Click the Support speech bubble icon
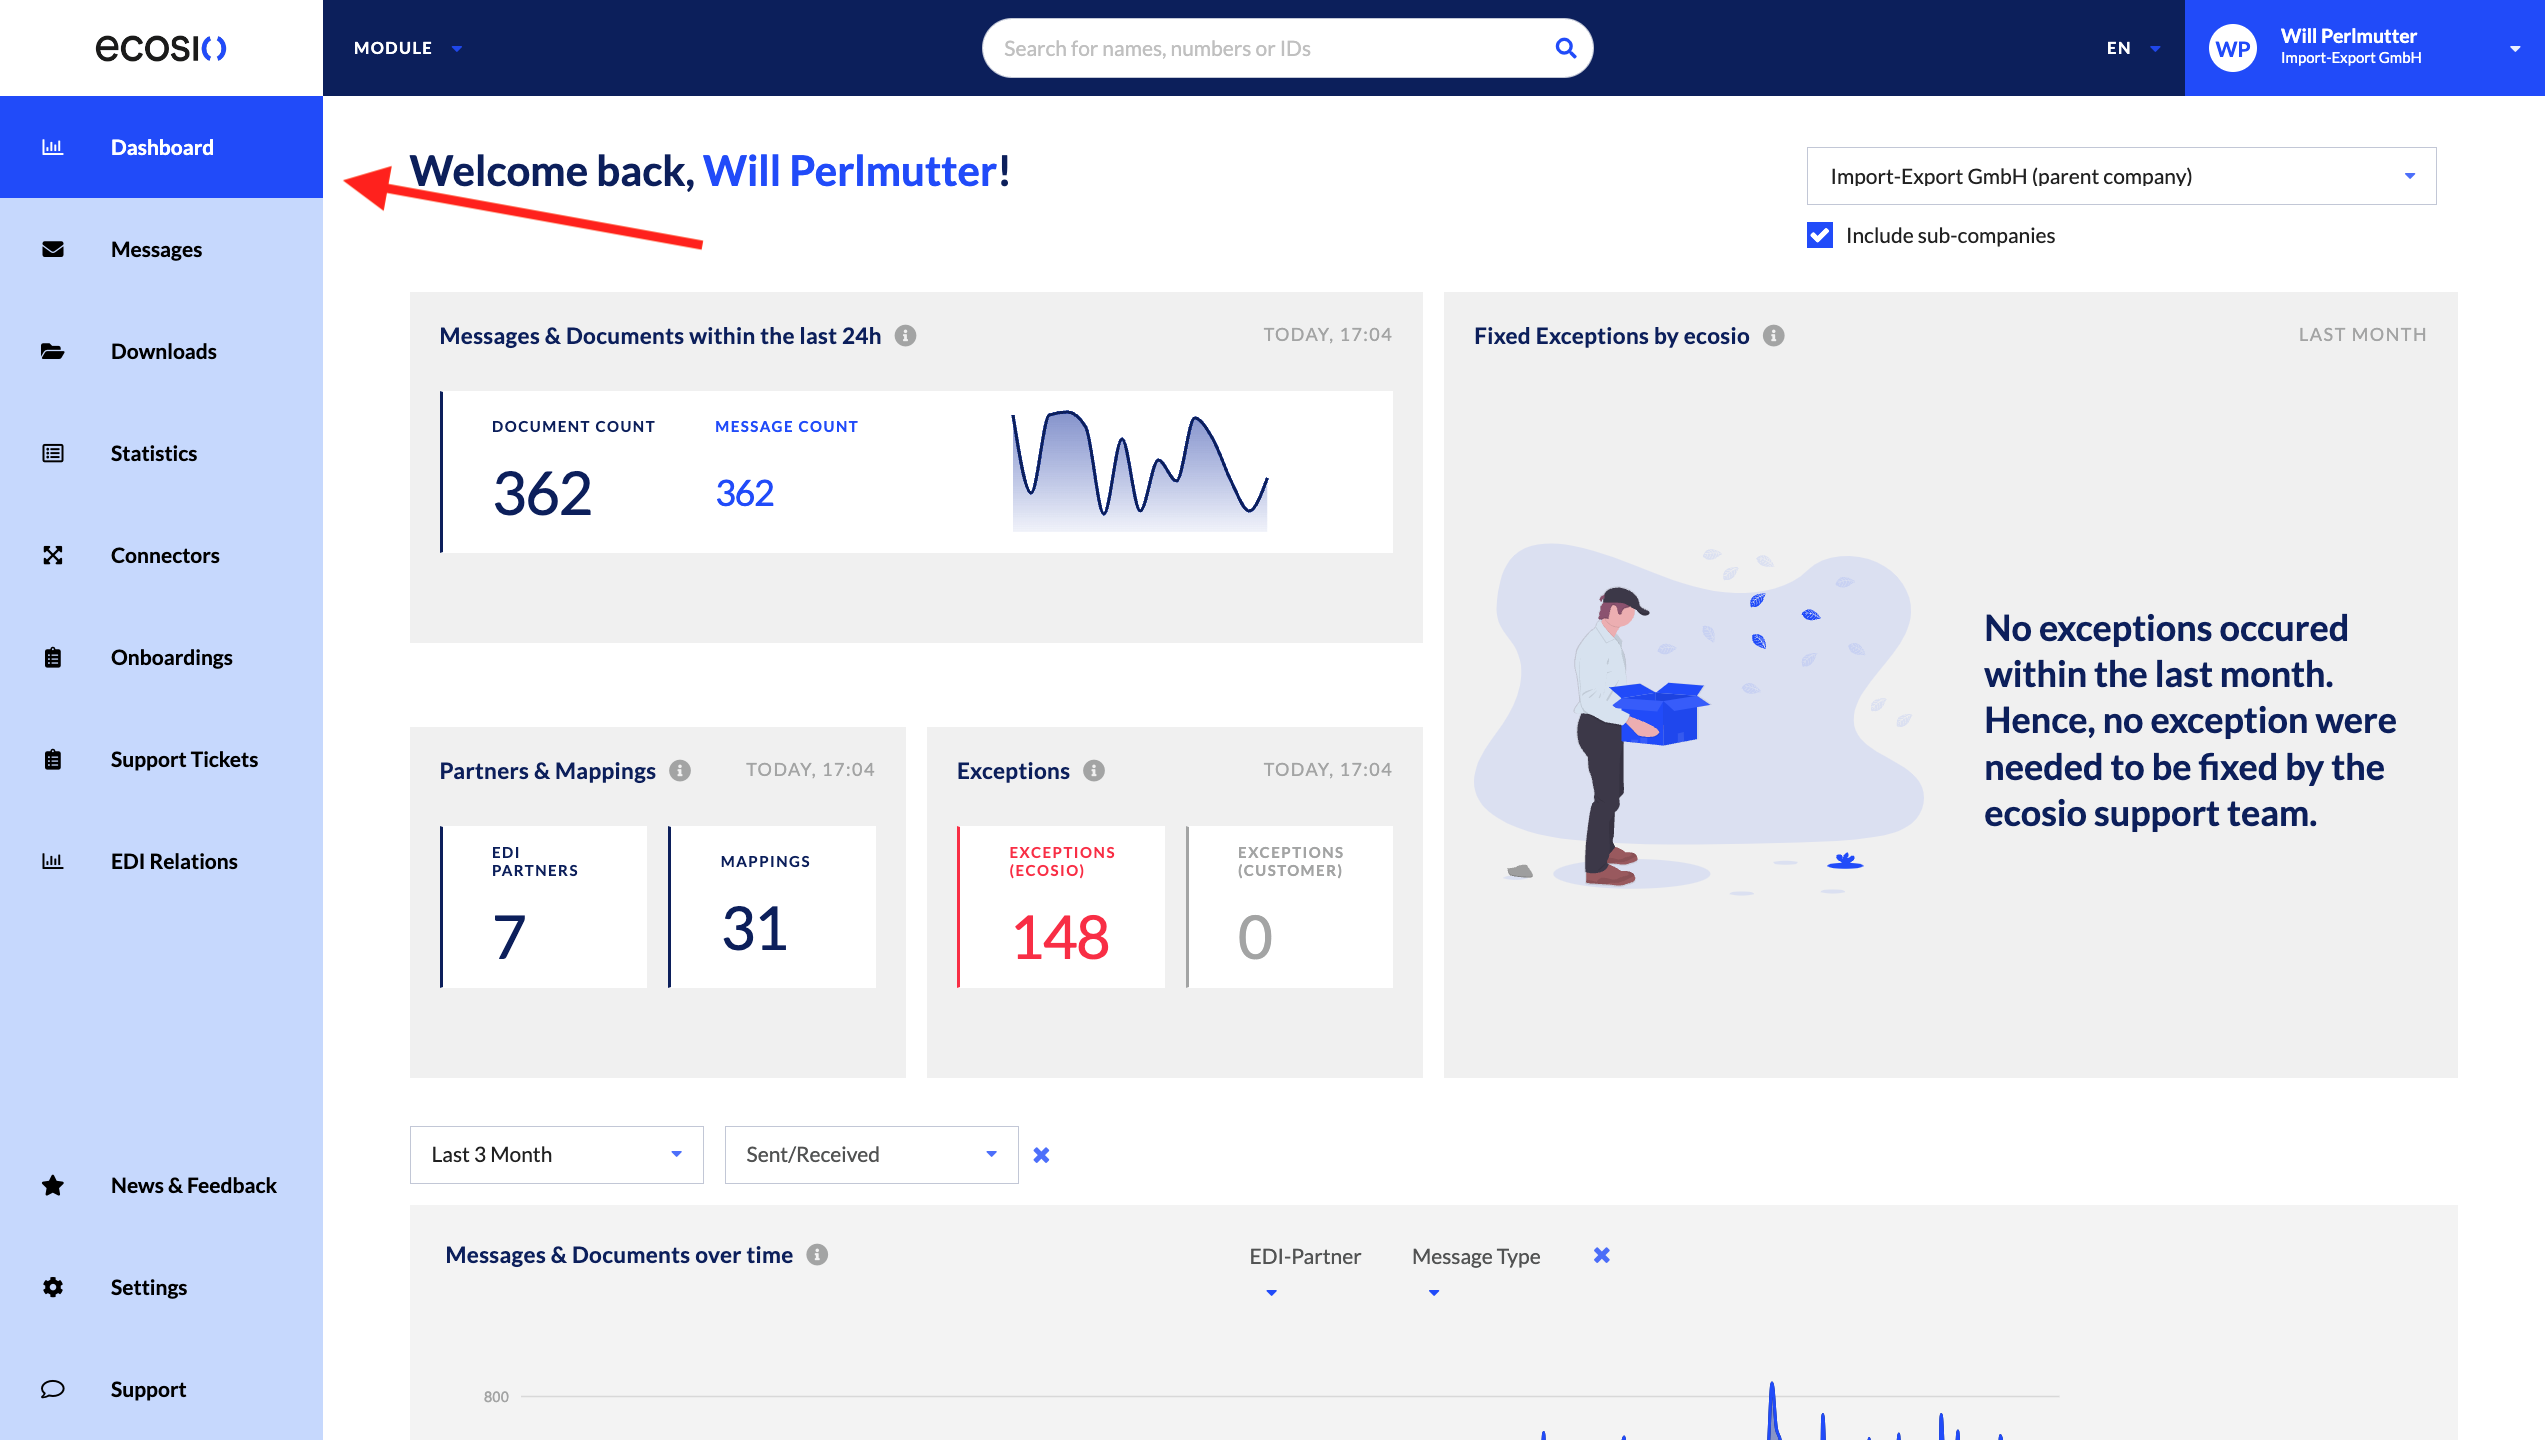Image resolution: width=2545 pixels, height=1440 pixels. point(53,1389)
